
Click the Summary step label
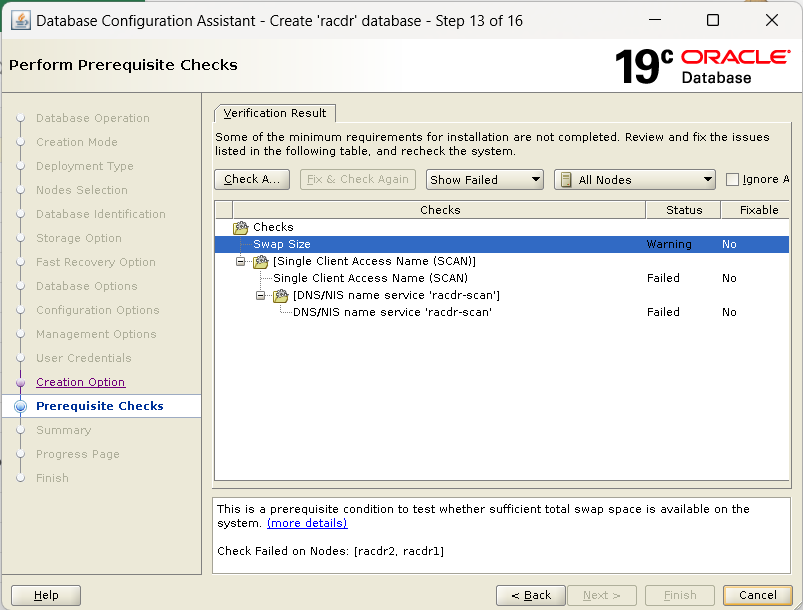(64, 430)
